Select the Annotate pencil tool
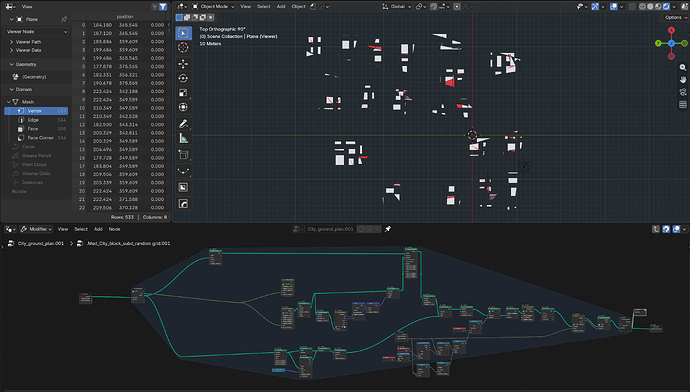 184,124
